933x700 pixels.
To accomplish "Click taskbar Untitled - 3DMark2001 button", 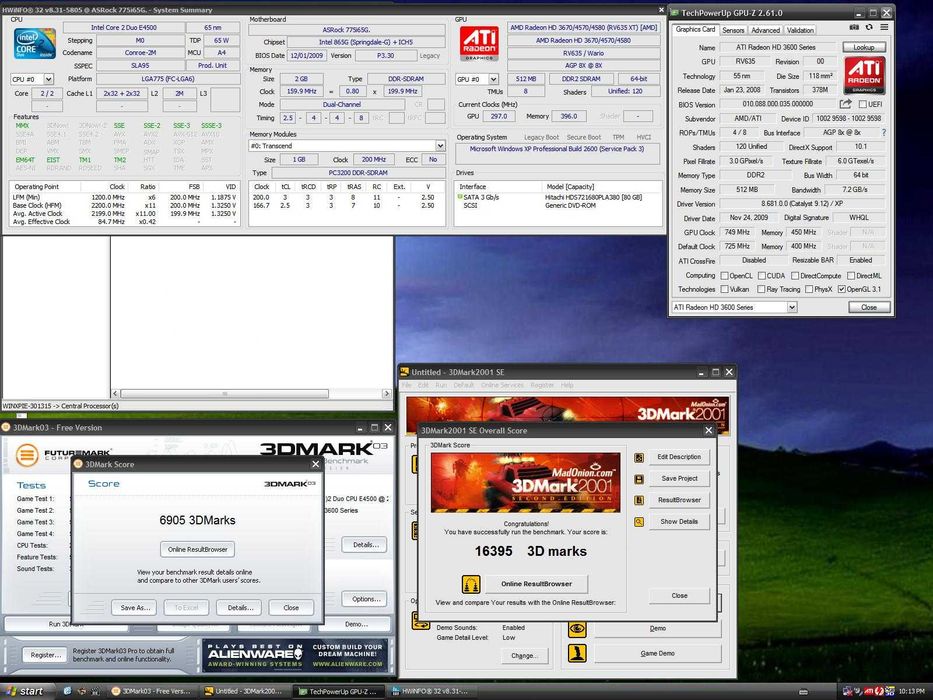I will (x=245, y=691).
